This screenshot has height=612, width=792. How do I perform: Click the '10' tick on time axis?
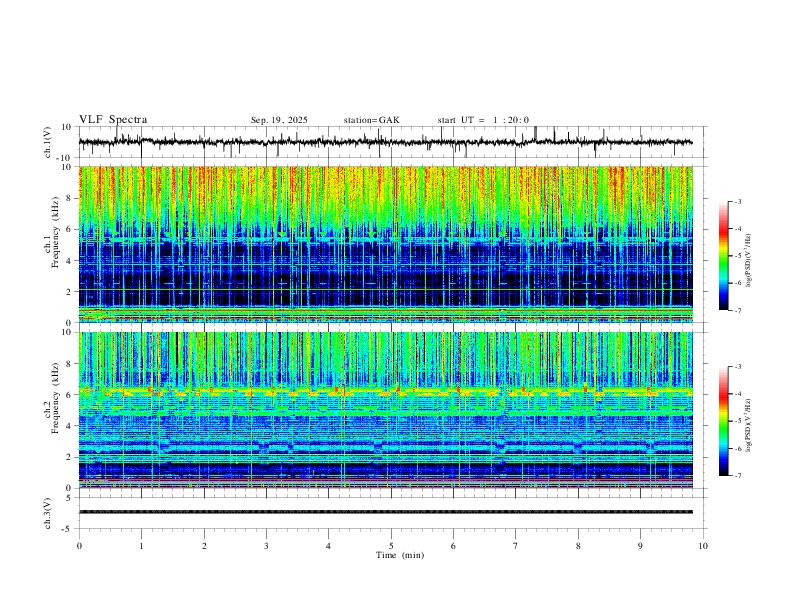click(x=703, y=546)
